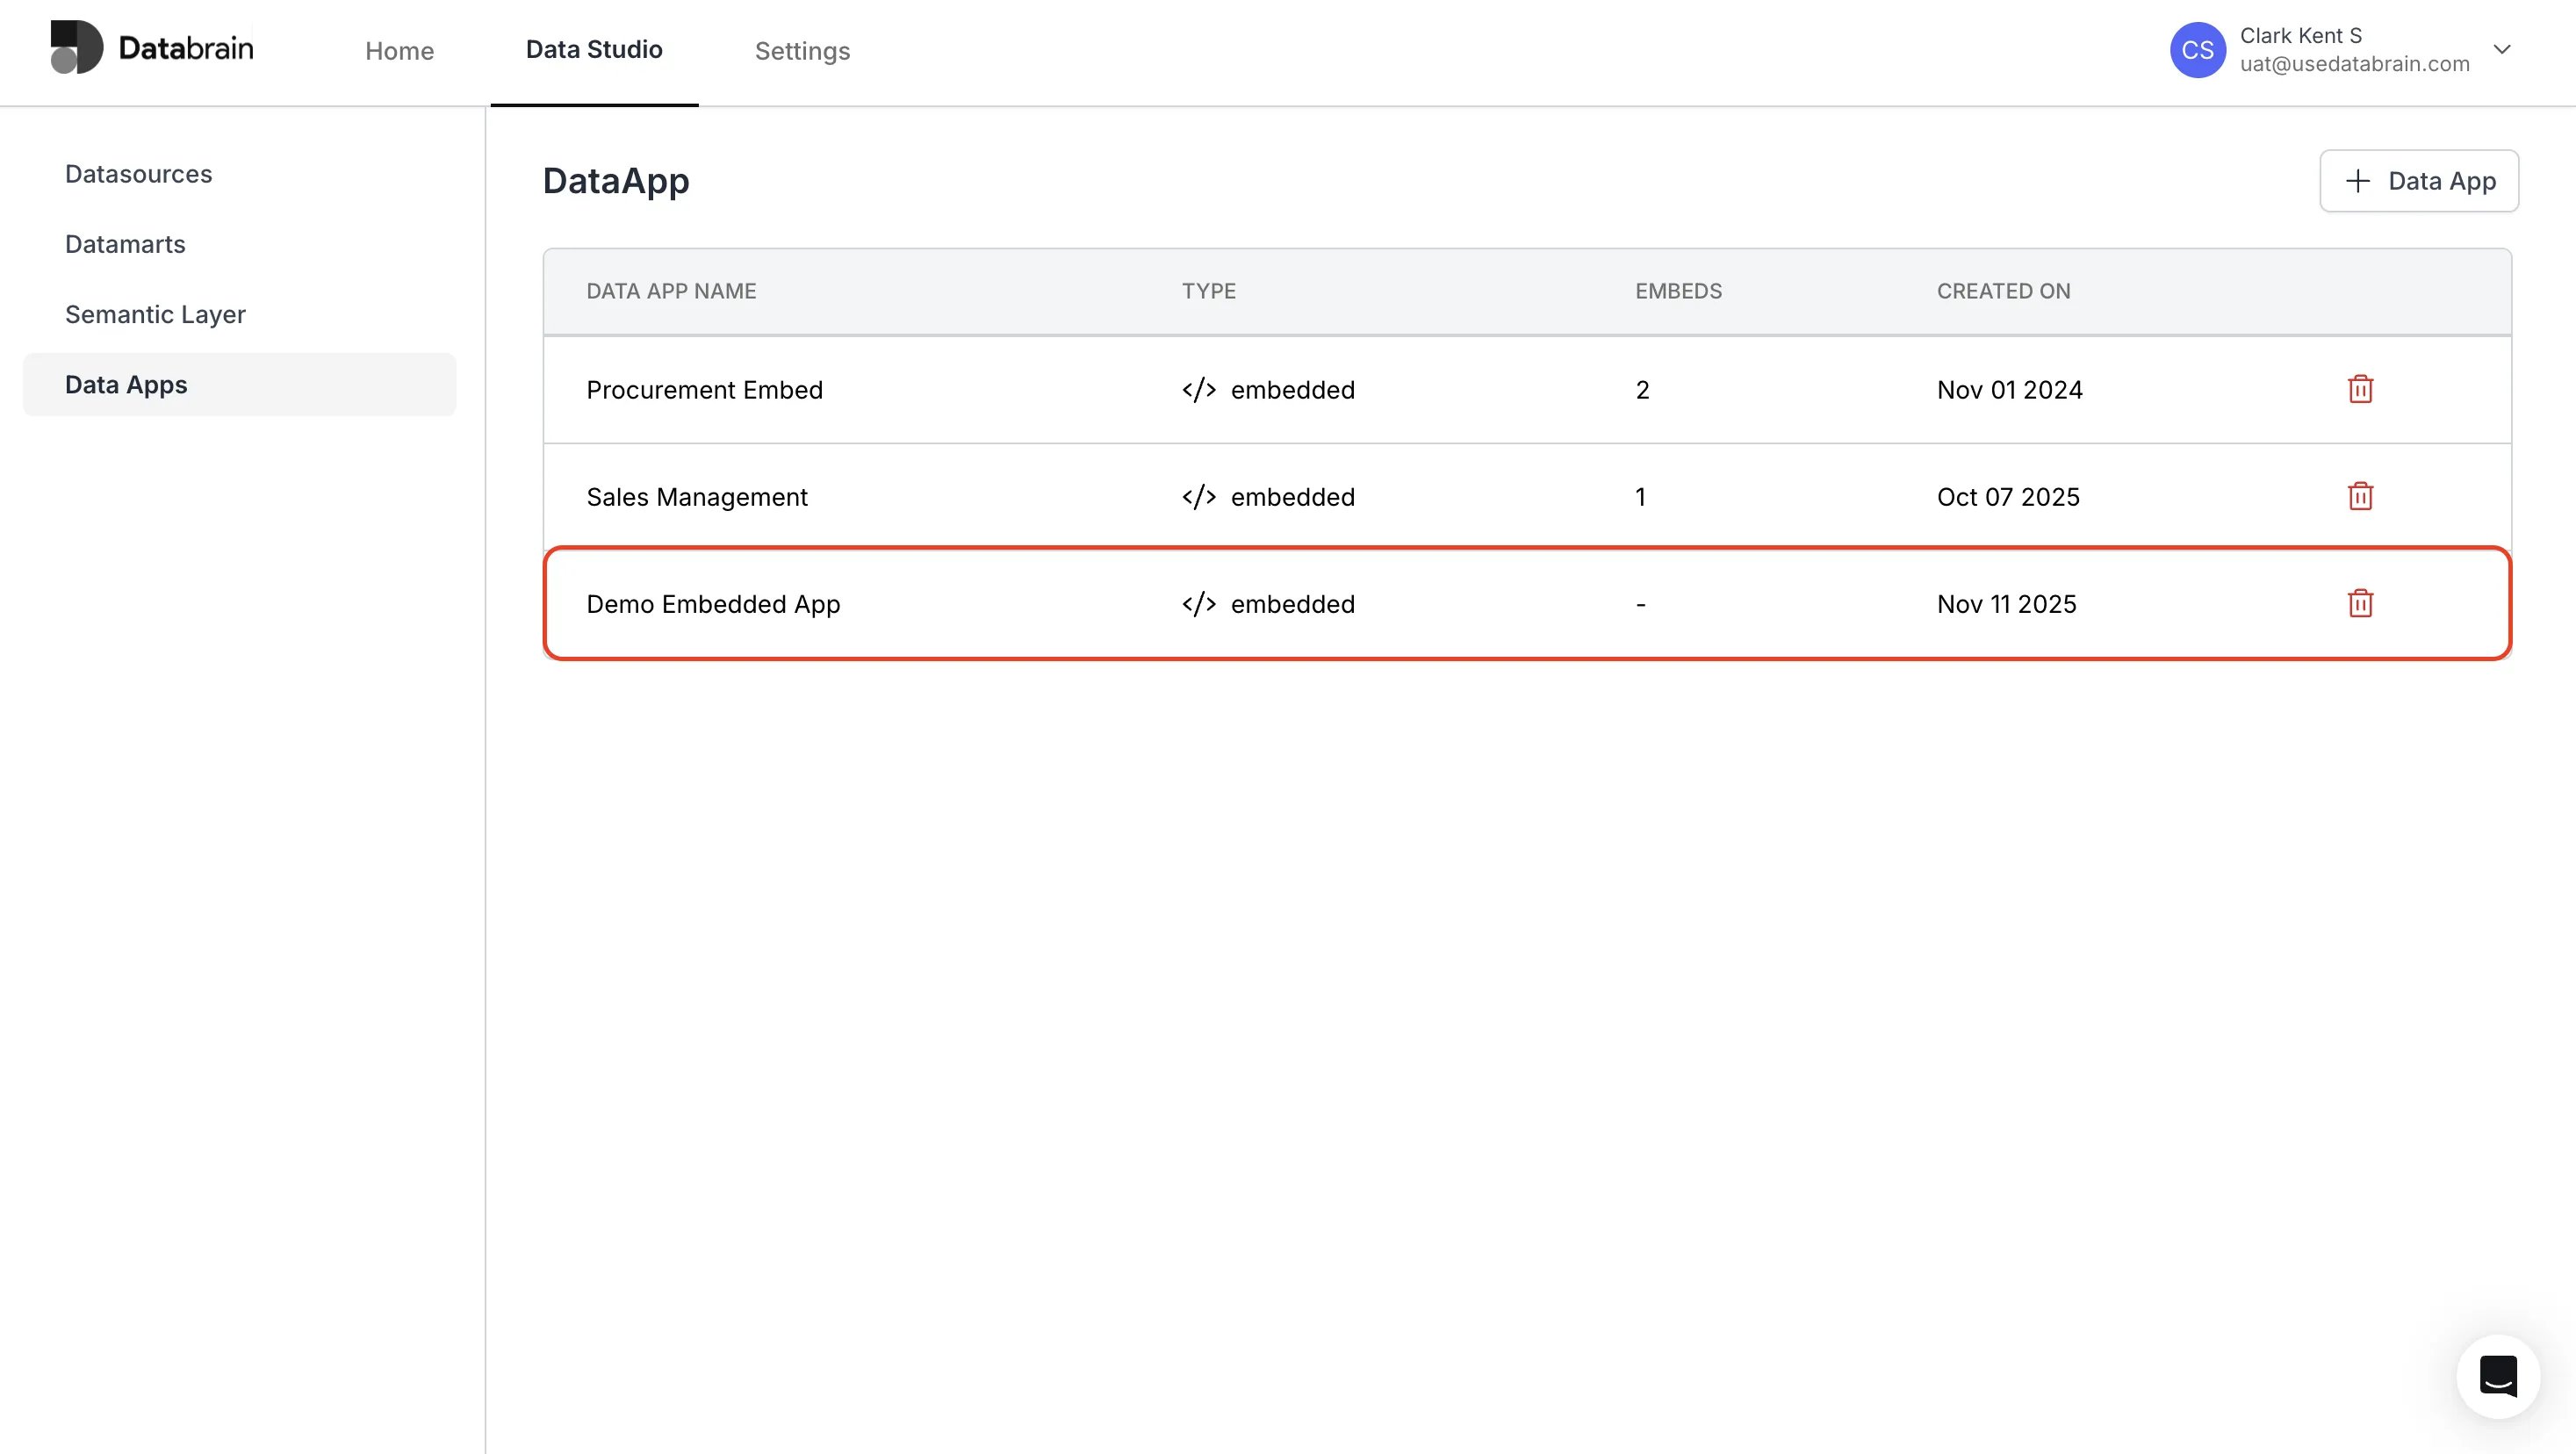The image size is (2576, 1454).
Task: Delete the Procurement Embed data app
Action: coord(2360,389)
